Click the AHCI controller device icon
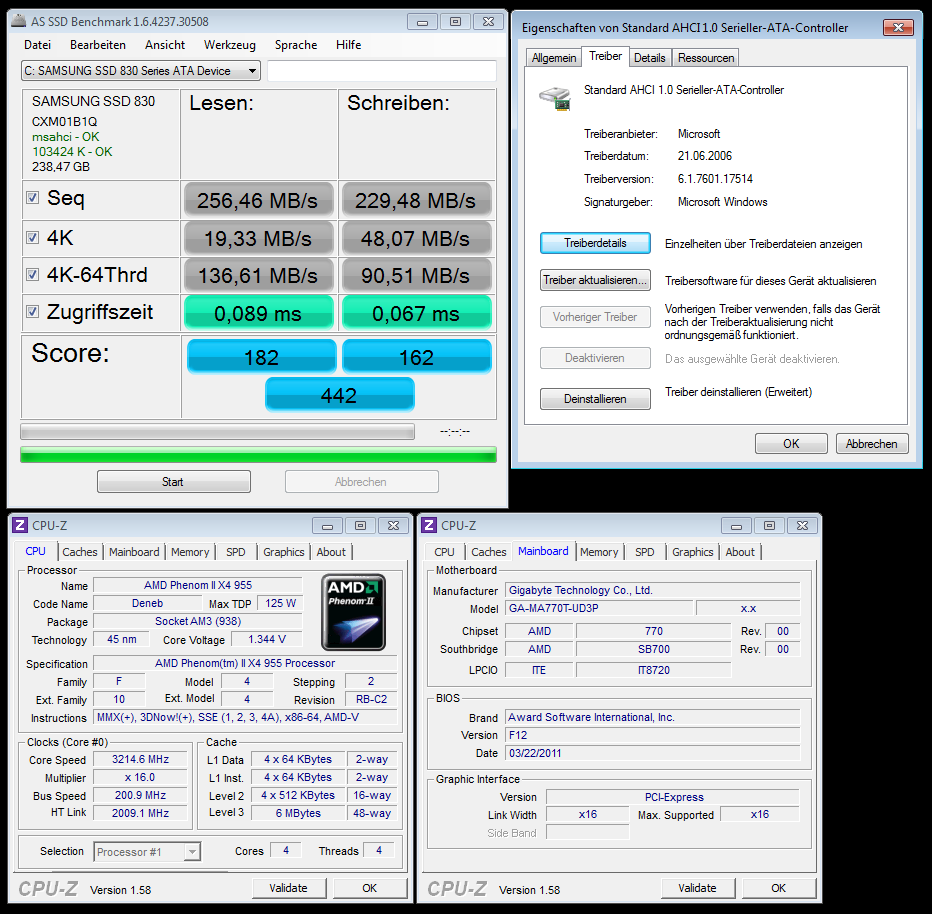Screen dimensions: 932x914 tap(555, 99)
